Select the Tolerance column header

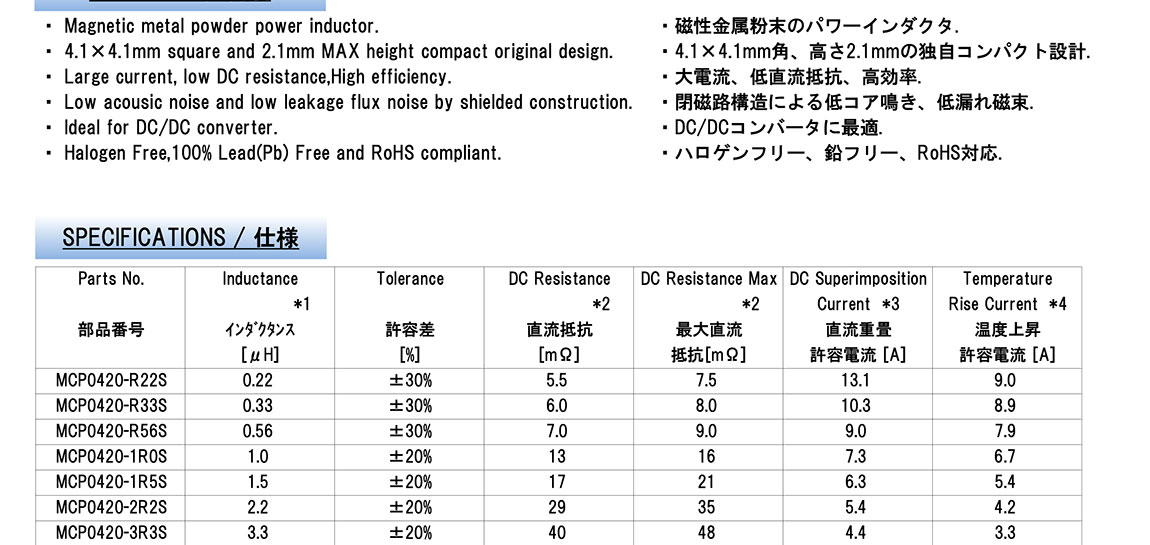(x=410, y=279)
